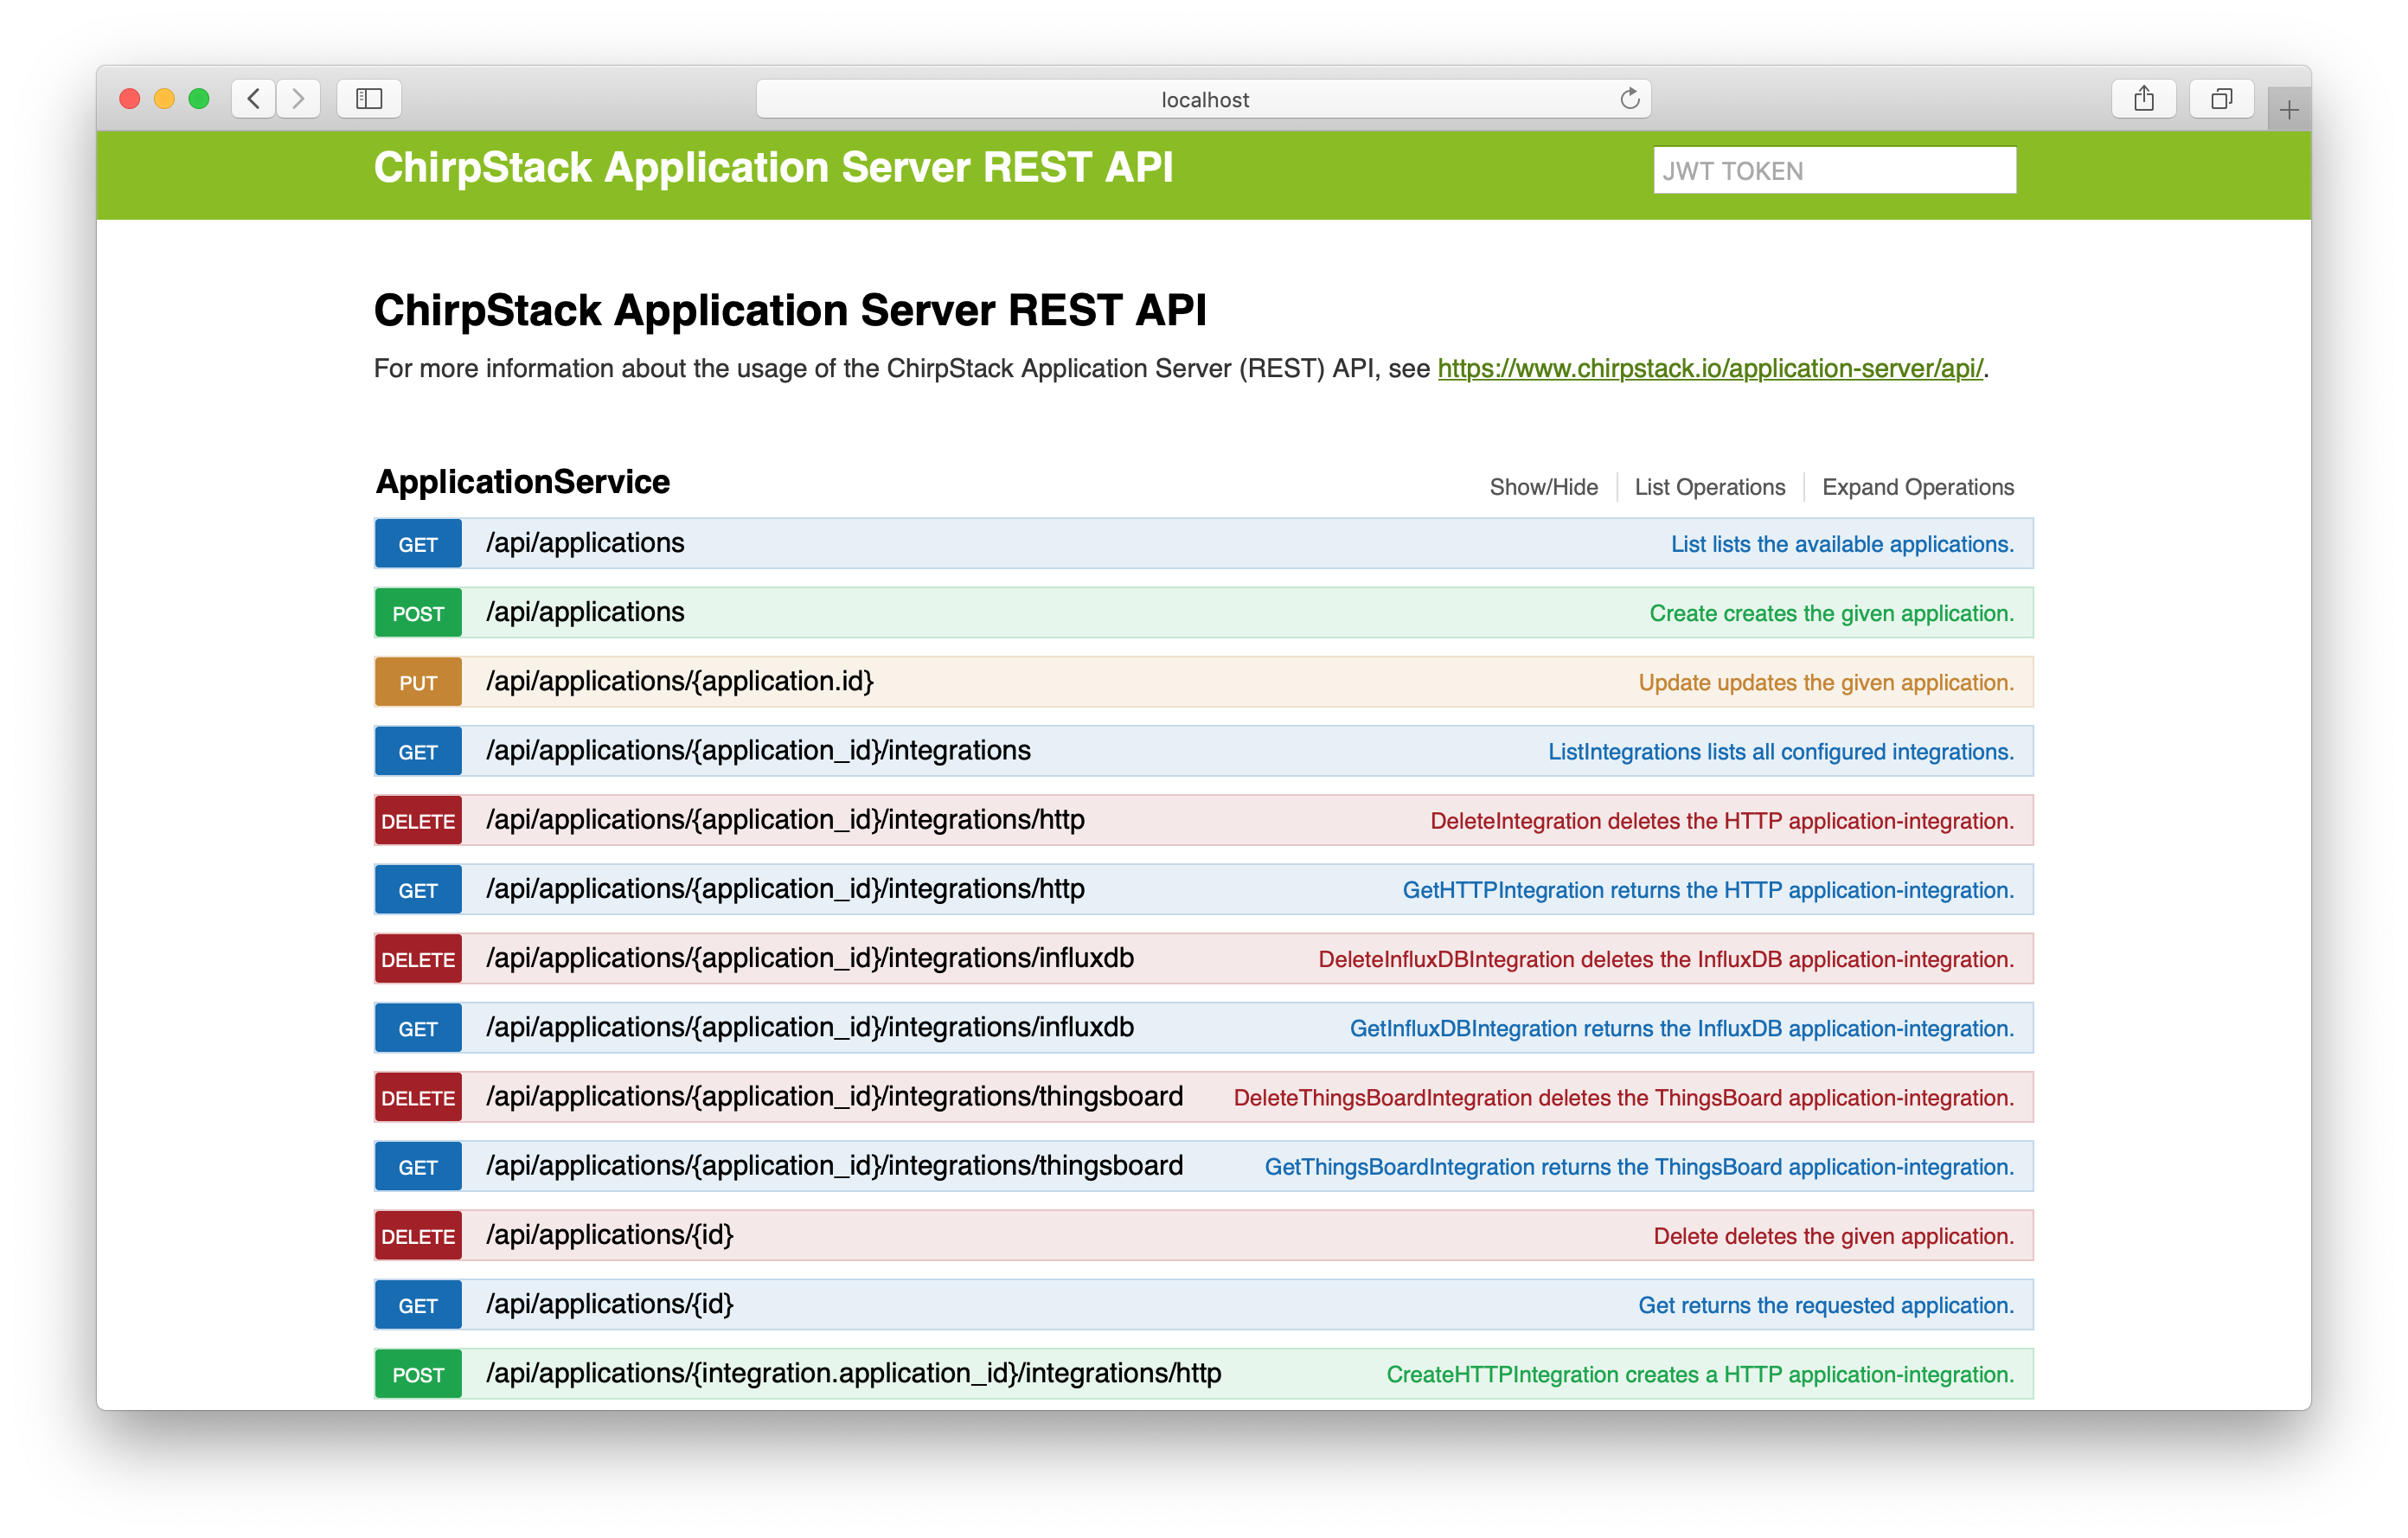Click the green header title 'ChirpStack Application Server REST API'
2408x1538 pixels.
pos(773,167)
